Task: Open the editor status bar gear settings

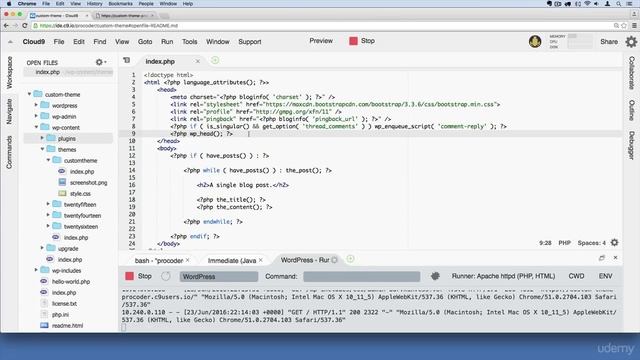Action: point(614,242)
